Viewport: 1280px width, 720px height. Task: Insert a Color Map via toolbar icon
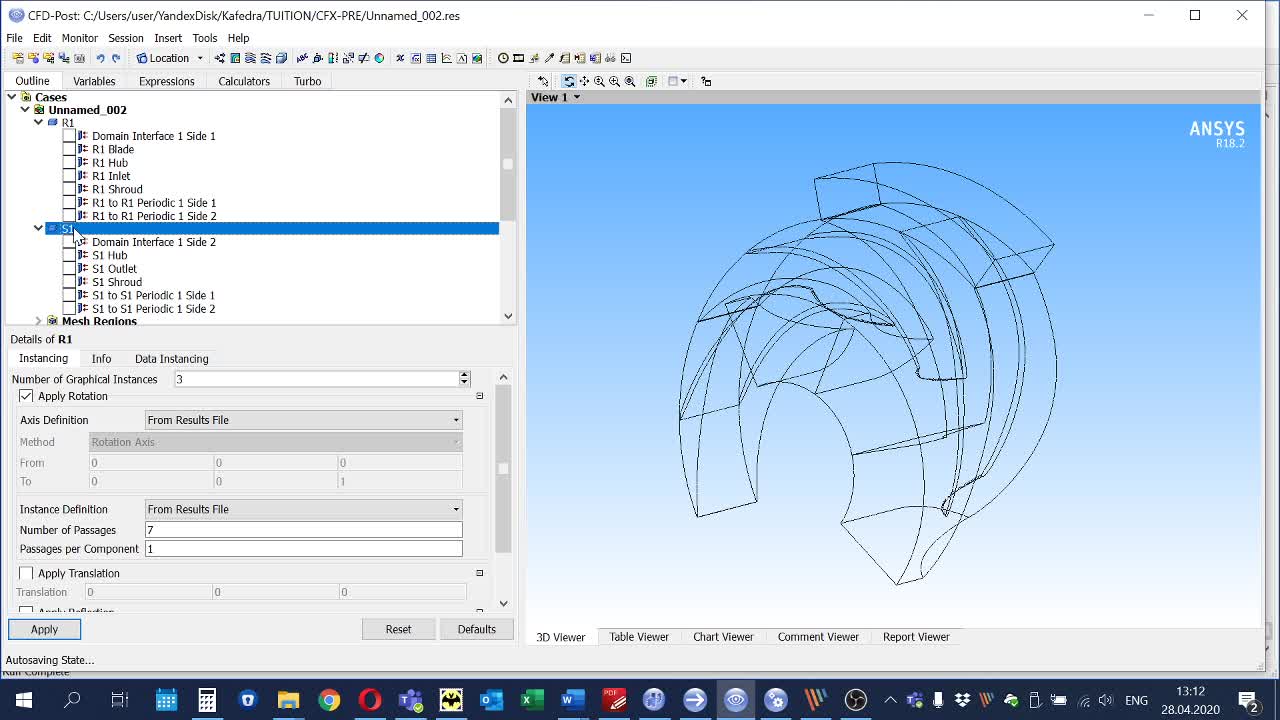point(379,58)
